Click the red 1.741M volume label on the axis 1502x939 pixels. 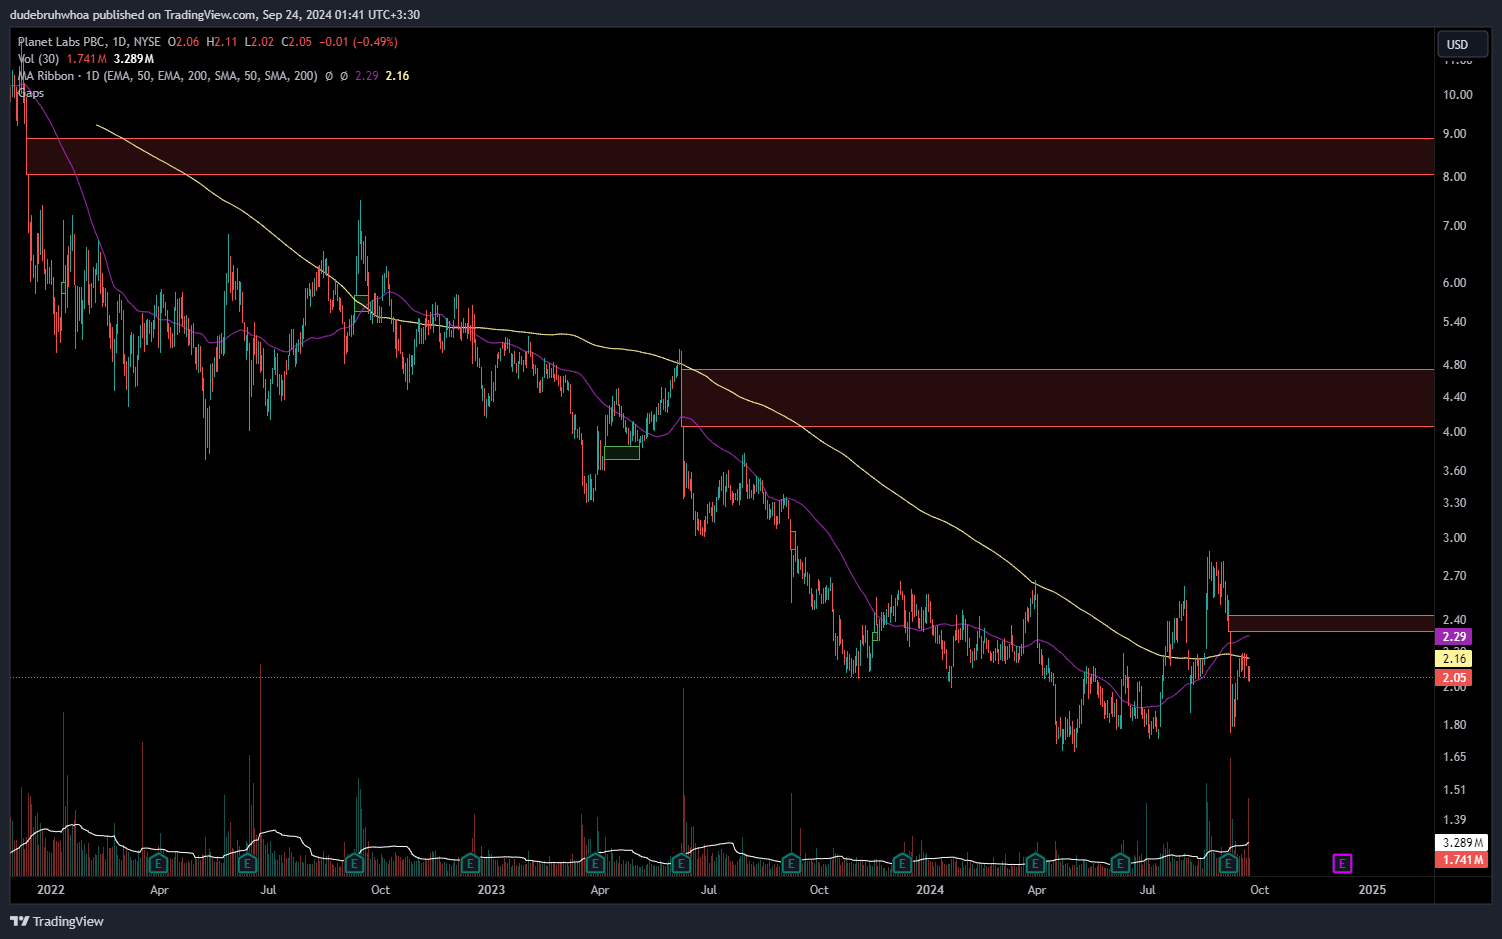pos(1461,860)
